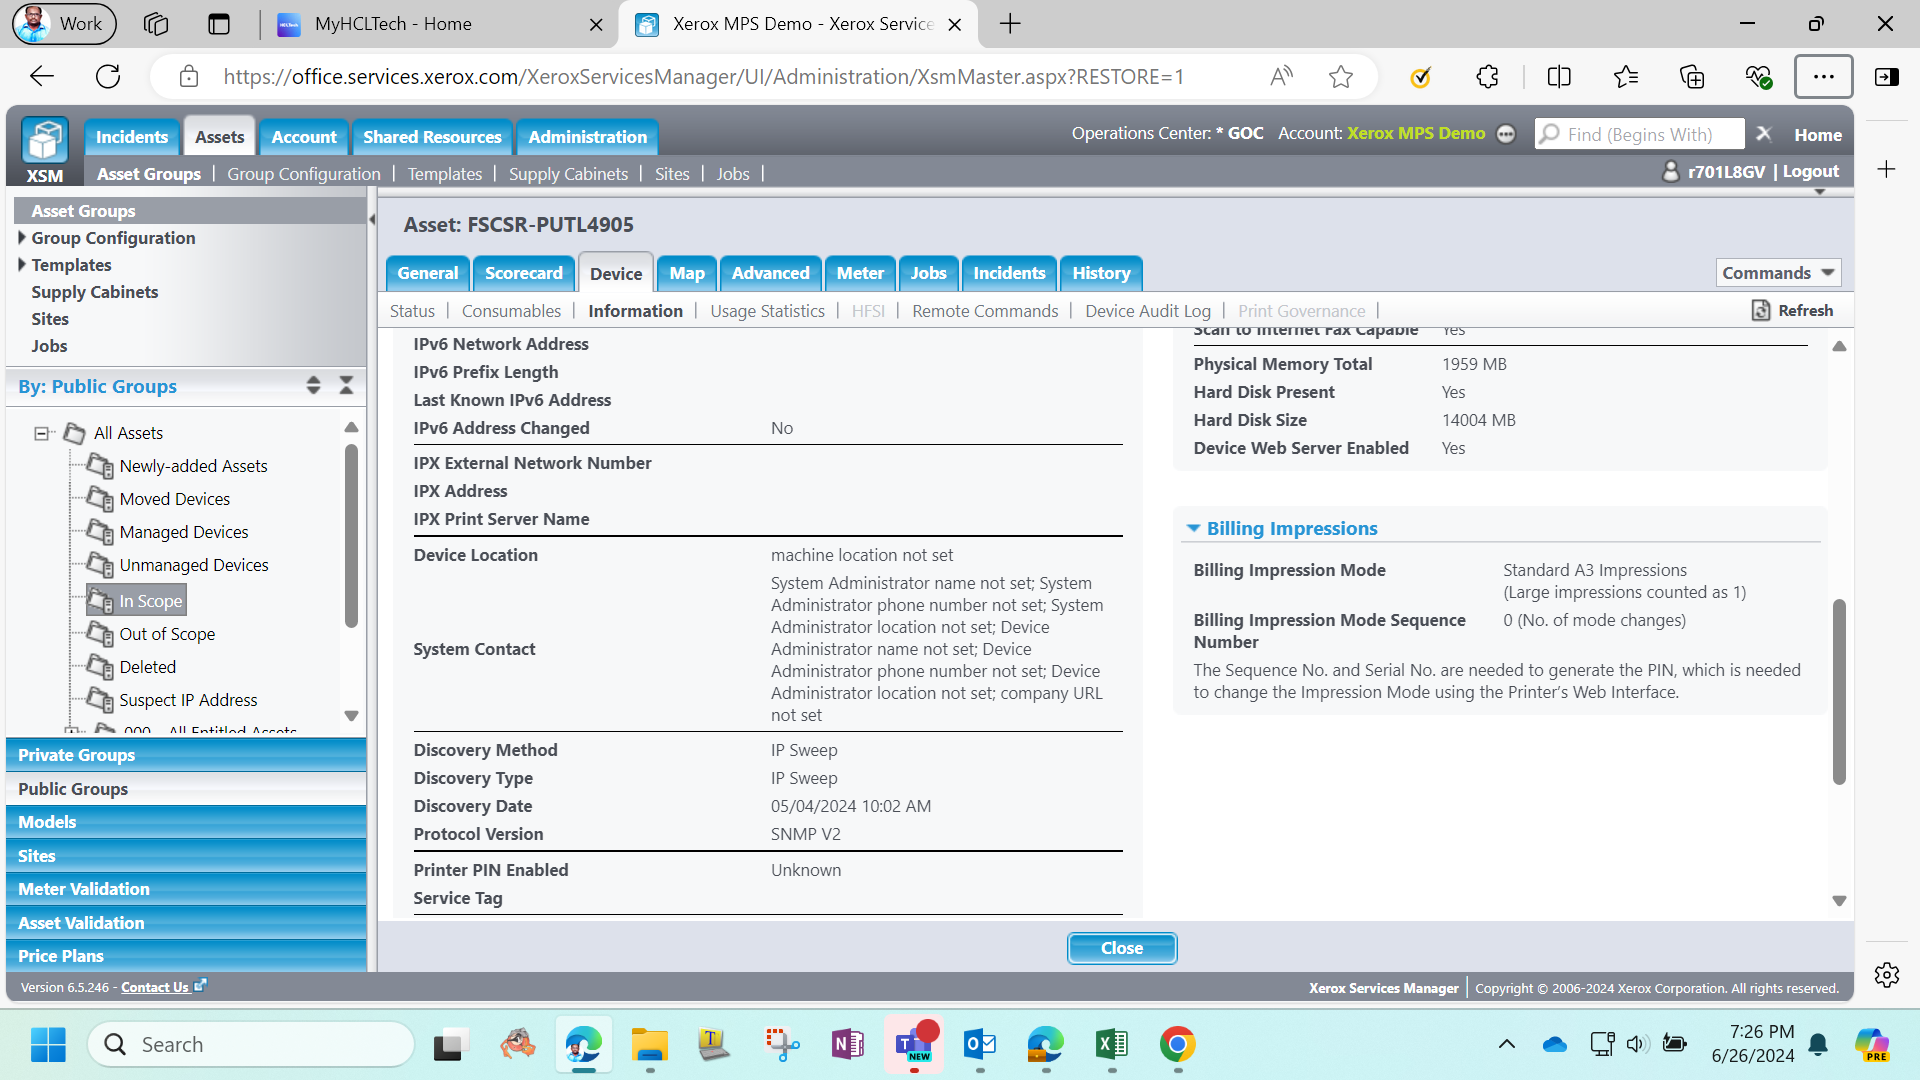This screenshot has height=1080, width=1920.
Task: Open the Commands dropdown menu
Action: pyautogui.click(x=1779, y=273)
